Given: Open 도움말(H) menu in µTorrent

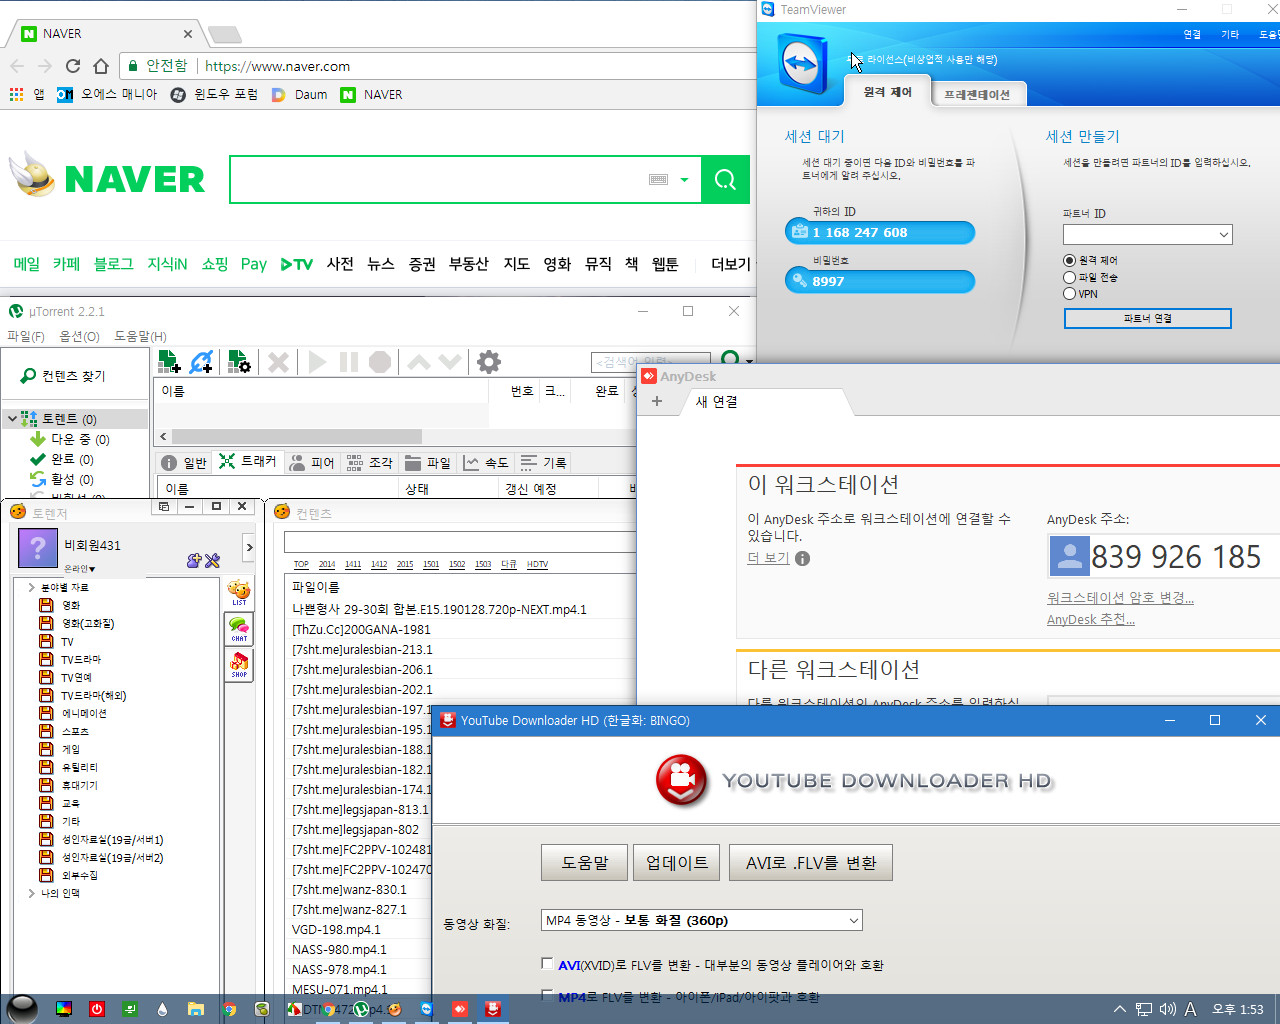Looking at the screenshot, I should (x=140, y=336).
